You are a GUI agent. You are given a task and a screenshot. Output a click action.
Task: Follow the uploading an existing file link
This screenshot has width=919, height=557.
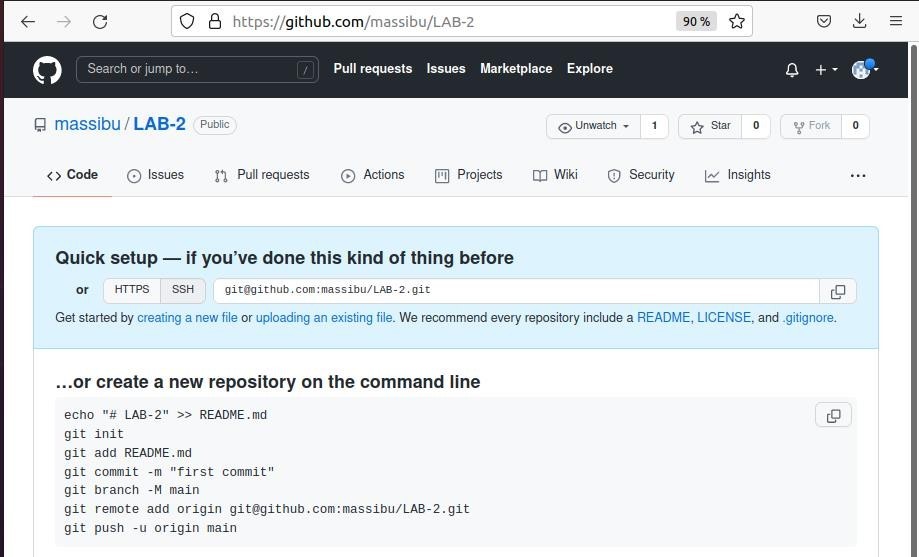click(324, 318)
